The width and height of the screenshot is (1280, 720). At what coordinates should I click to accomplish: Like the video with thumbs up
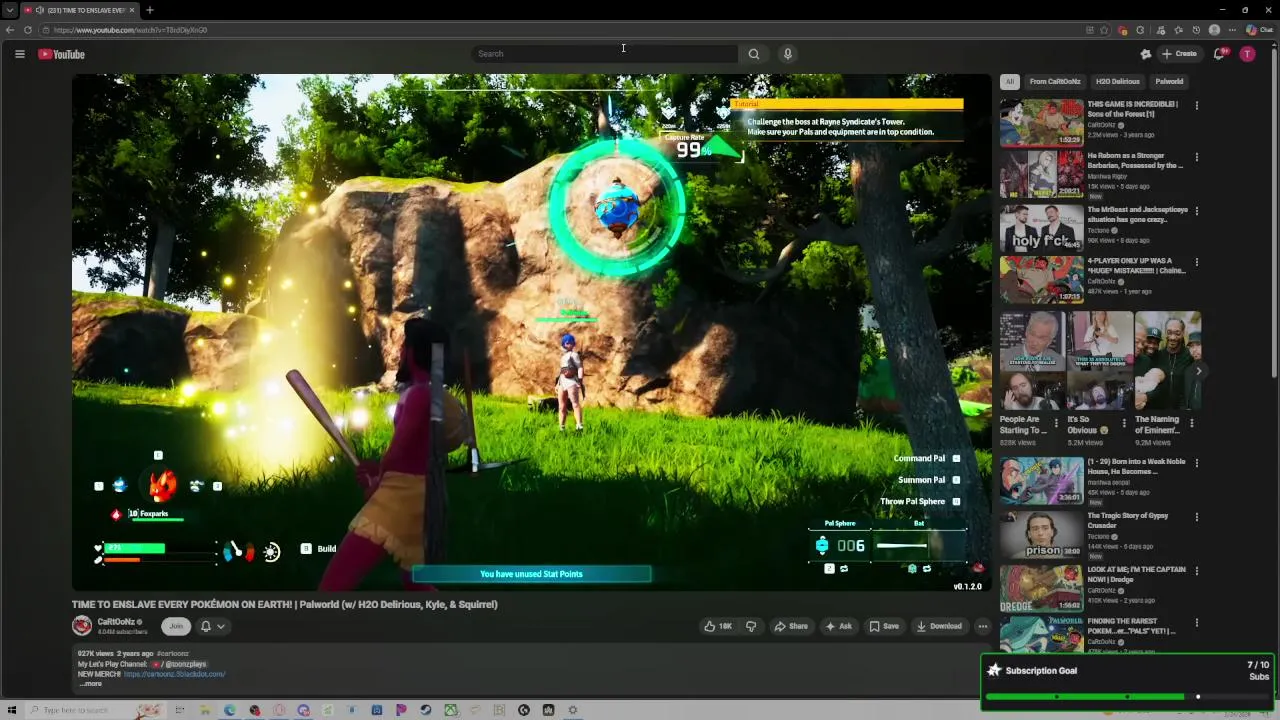tap(718, 626)
